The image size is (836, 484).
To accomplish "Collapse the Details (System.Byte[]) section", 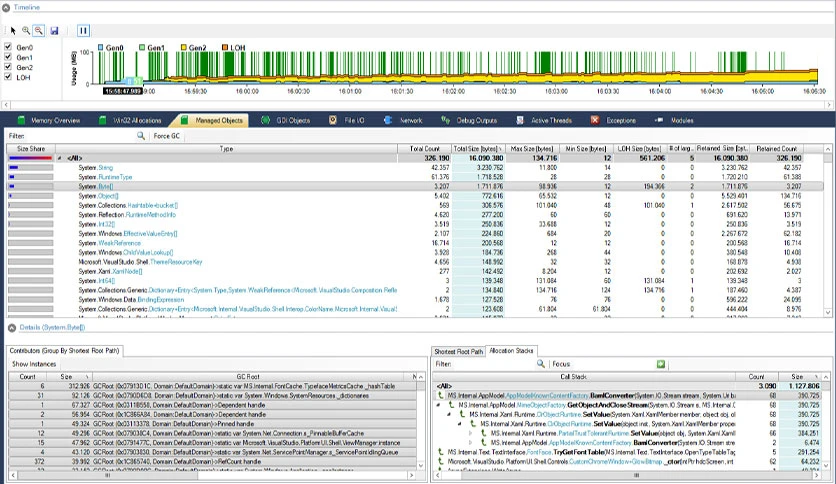I will point(12,328).
